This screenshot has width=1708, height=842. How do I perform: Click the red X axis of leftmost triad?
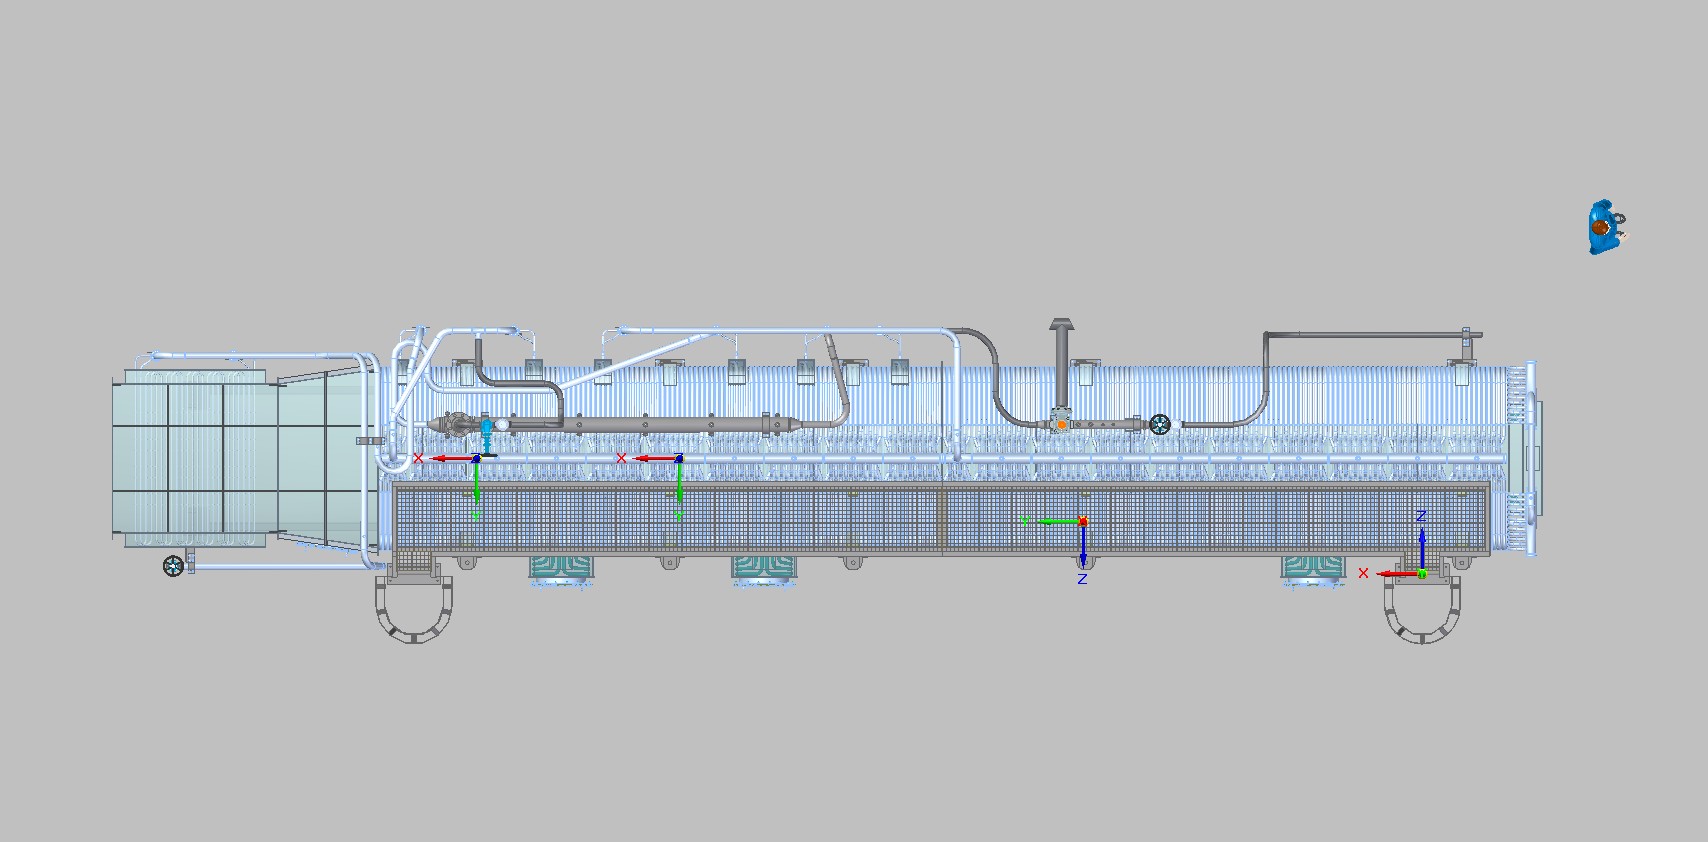(448, 458)
